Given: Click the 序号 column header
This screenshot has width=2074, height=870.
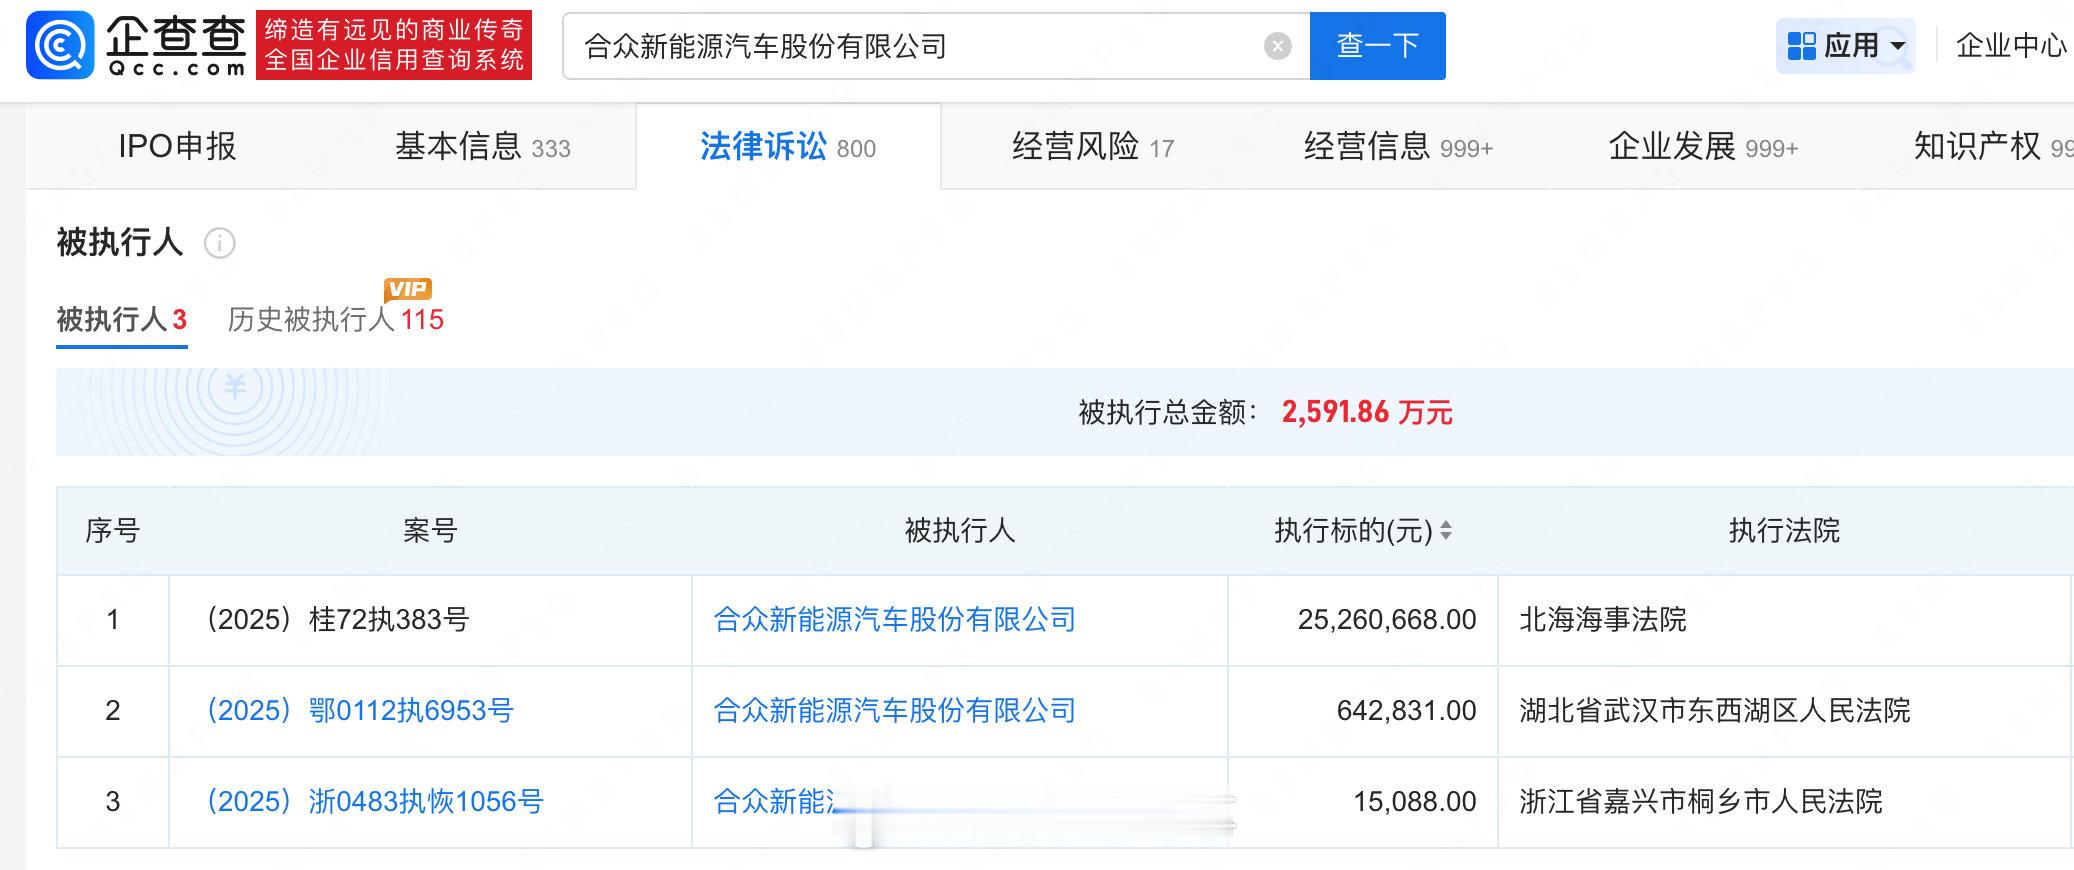Looking at the screenshot, I should click(x=113, y=531).
